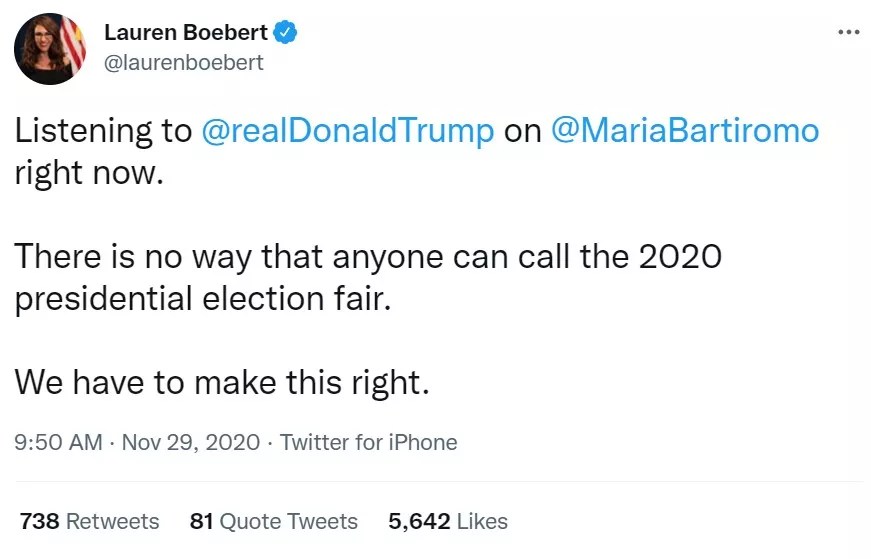View the 5,642 Likes list
The width and height of the screenshot is (871, 559).
click(447, 521)
